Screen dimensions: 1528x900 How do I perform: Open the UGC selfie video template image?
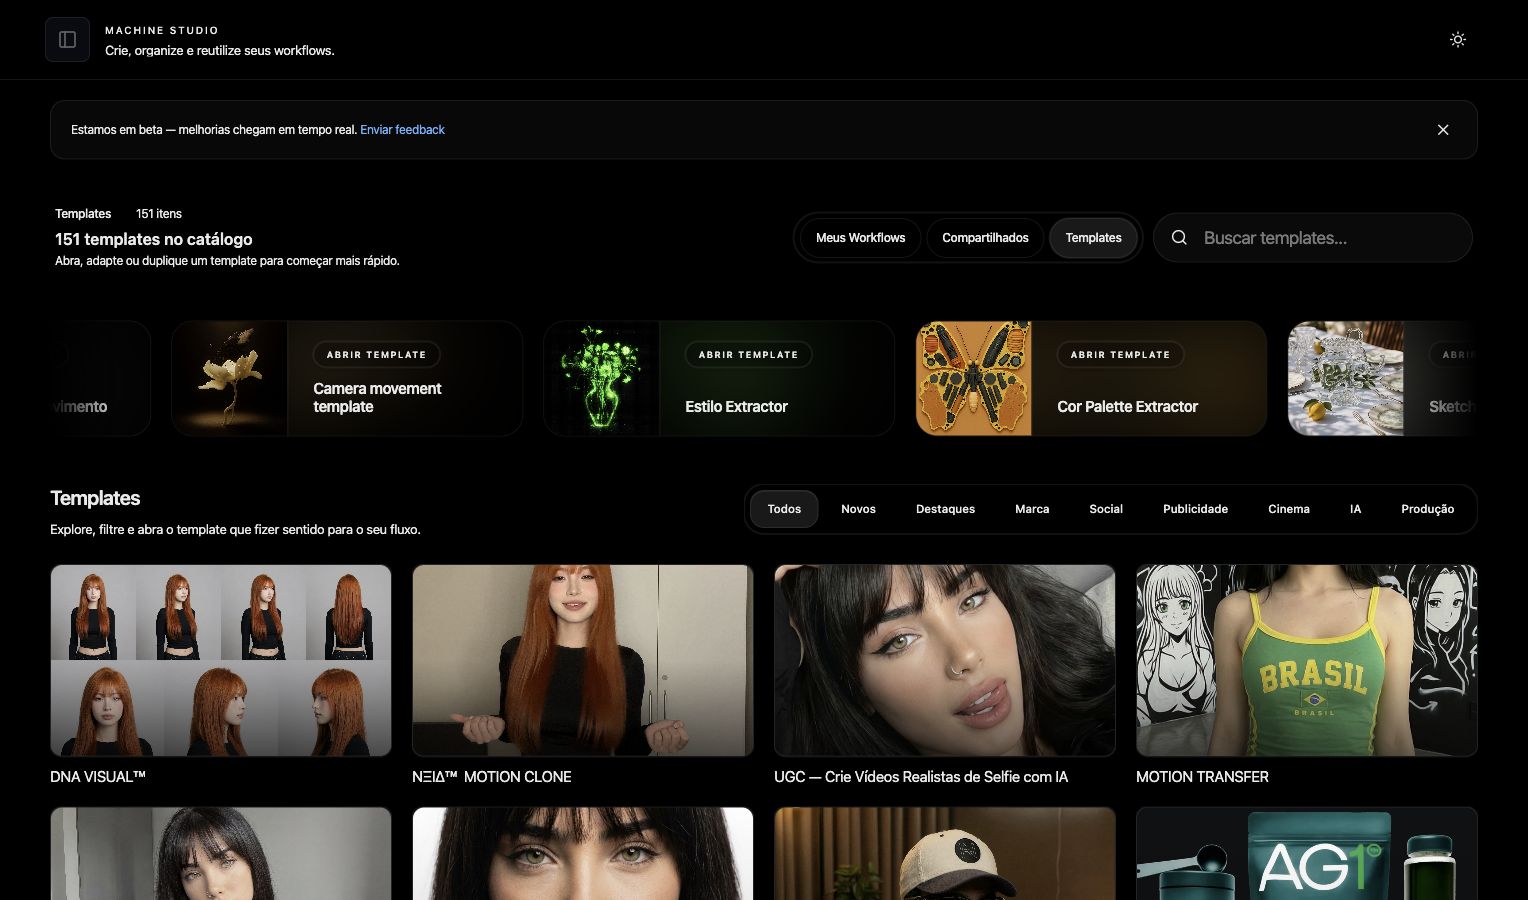(x=945, y=660)
